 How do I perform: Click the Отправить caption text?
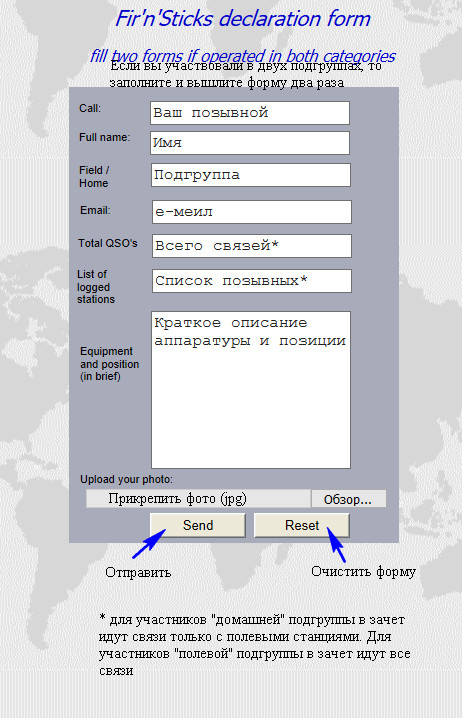(138, 572)
